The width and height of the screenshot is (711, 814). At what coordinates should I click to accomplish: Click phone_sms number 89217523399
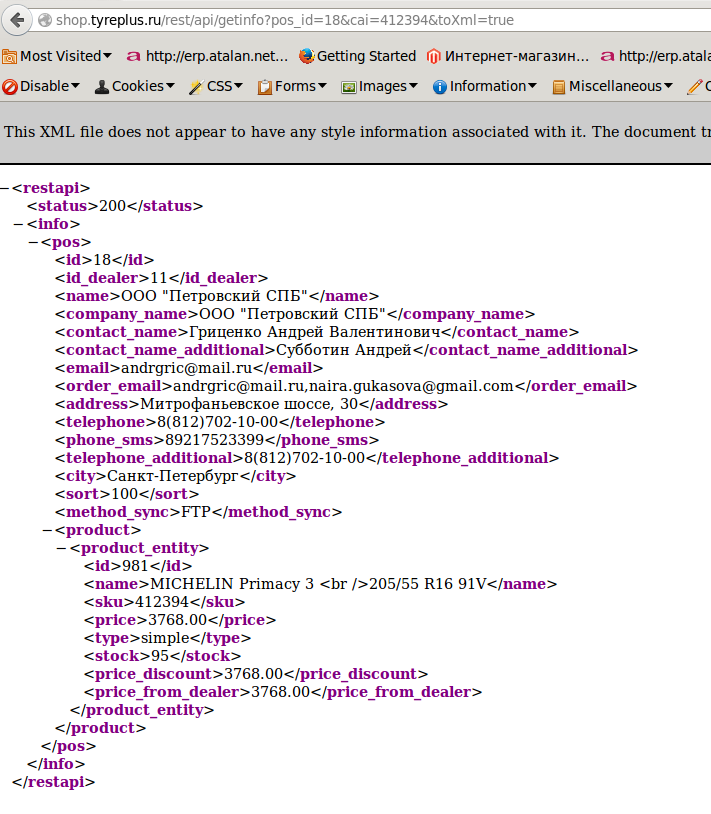[214, 440]
